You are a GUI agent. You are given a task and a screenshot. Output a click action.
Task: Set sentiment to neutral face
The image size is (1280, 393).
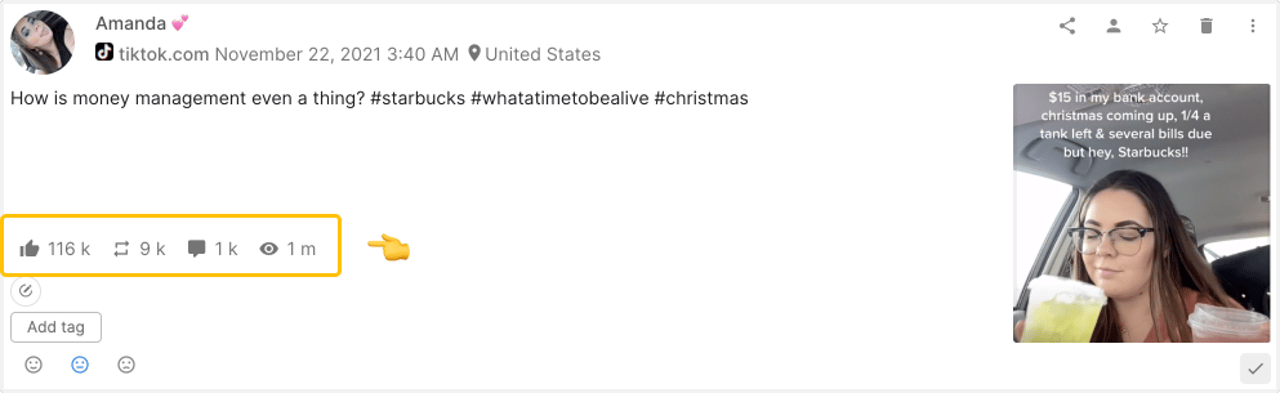tap(80, 365)
